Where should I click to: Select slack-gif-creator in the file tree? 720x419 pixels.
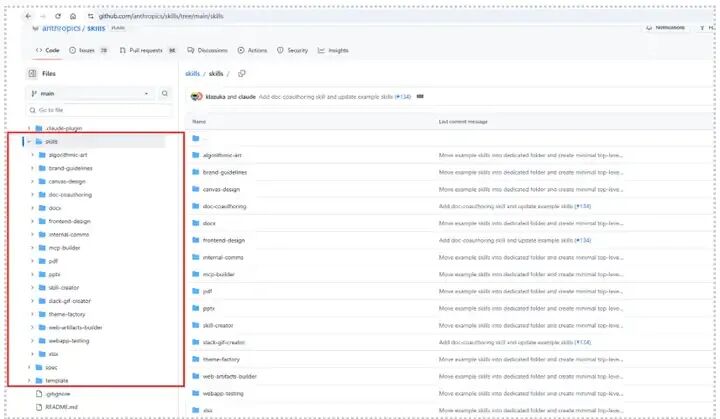(x=70, y=301)
